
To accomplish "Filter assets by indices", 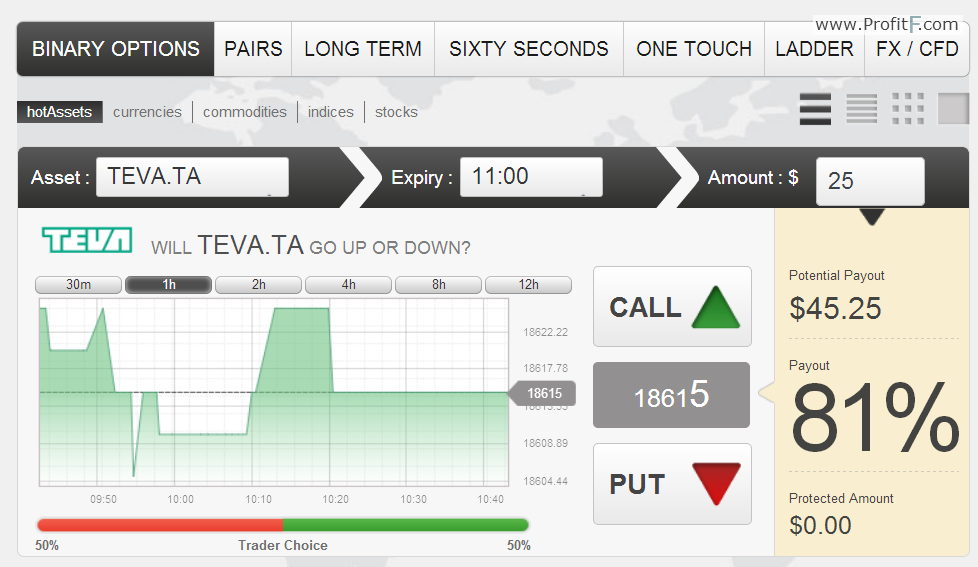I will pos(331,112).
